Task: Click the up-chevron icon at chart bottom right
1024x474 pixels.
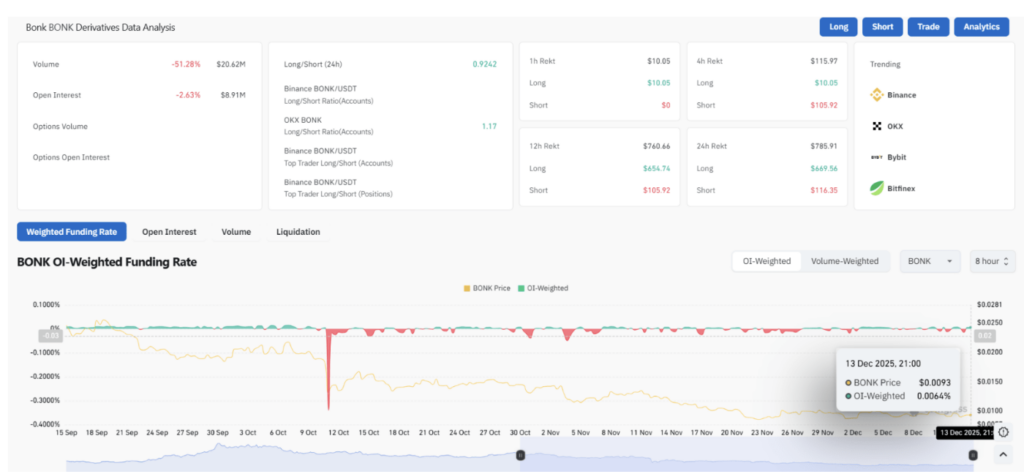Action: [x=1004, y=456]
